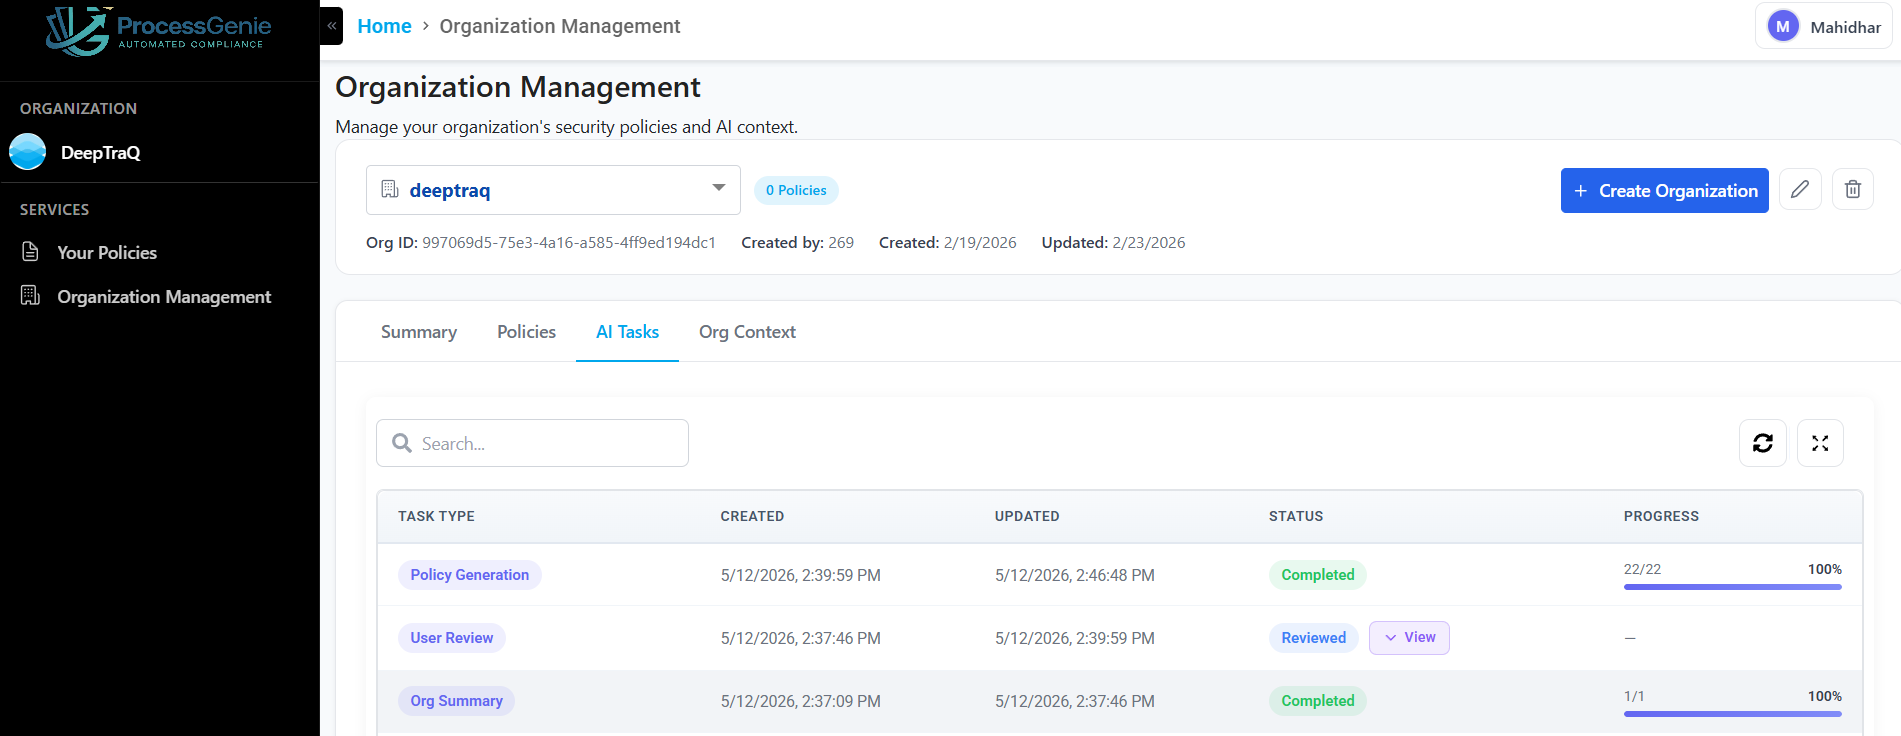Click the TASK TYPE column header

pos(436,516)
